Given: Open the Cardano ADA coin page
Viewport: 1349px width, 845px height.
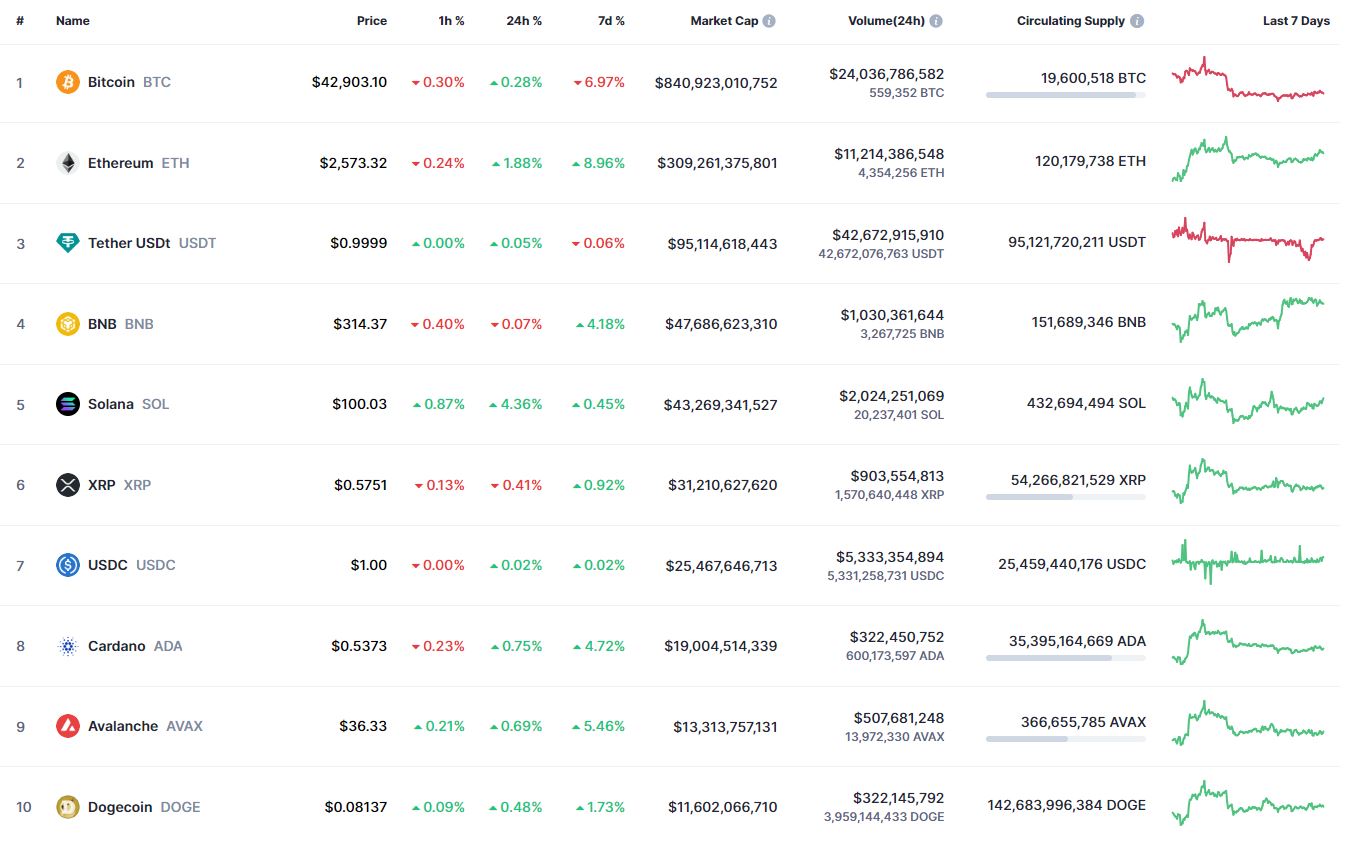Looking at the screenshot, I should [117, 646].
